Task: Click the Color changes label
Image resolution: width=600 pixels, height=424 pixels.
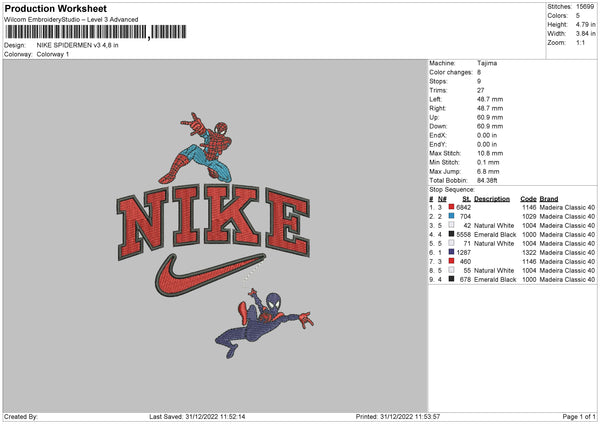Action: tap(451, 72)
